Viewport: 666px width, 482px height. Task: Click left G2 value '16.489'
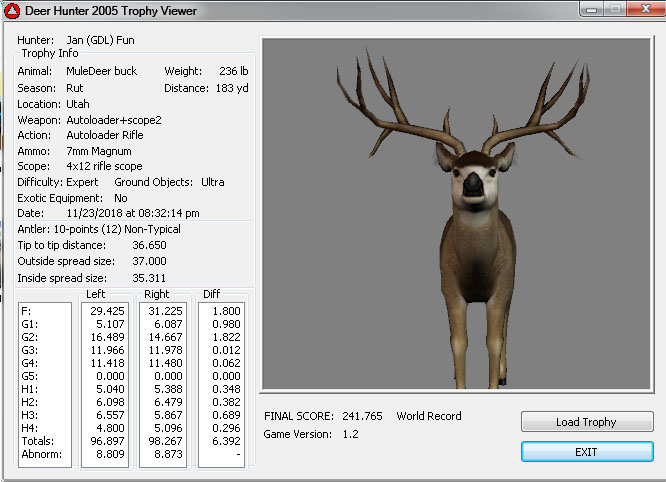point(107,337)
